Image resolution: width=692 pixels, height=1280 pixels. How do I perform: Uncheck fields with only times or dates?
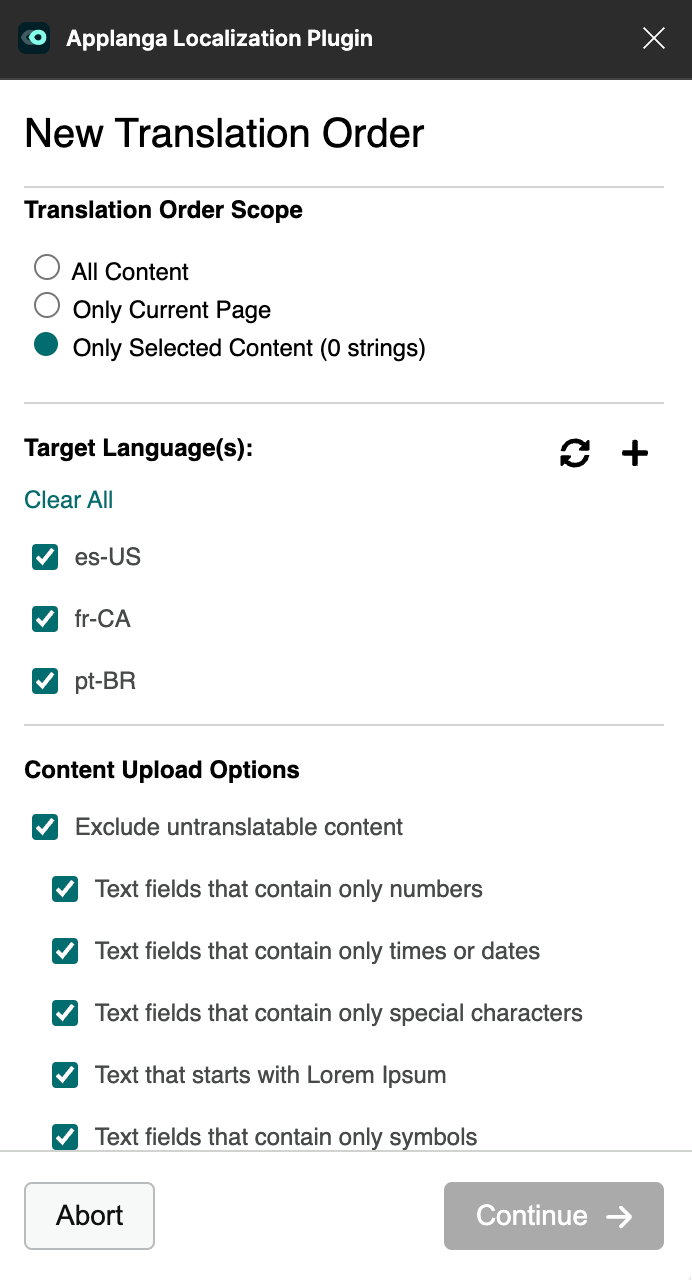click(64, 951)
